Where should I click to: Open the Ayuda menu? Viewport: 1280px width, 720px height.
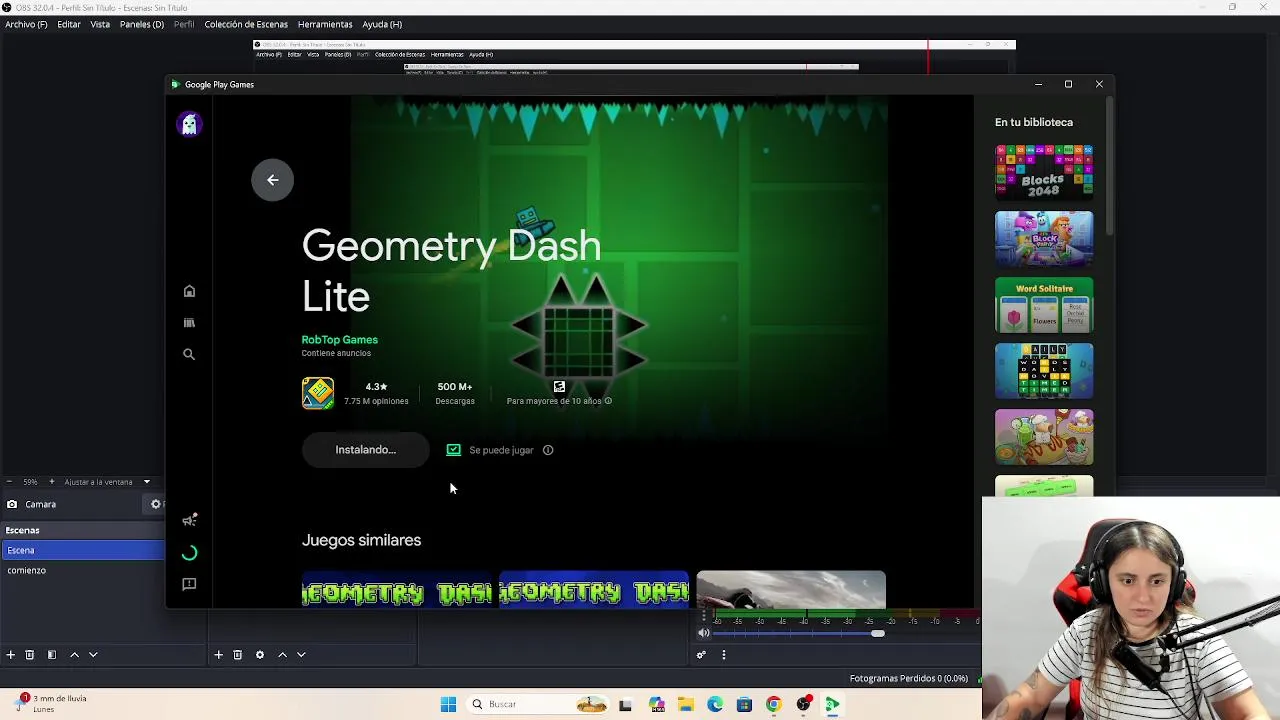382,24
